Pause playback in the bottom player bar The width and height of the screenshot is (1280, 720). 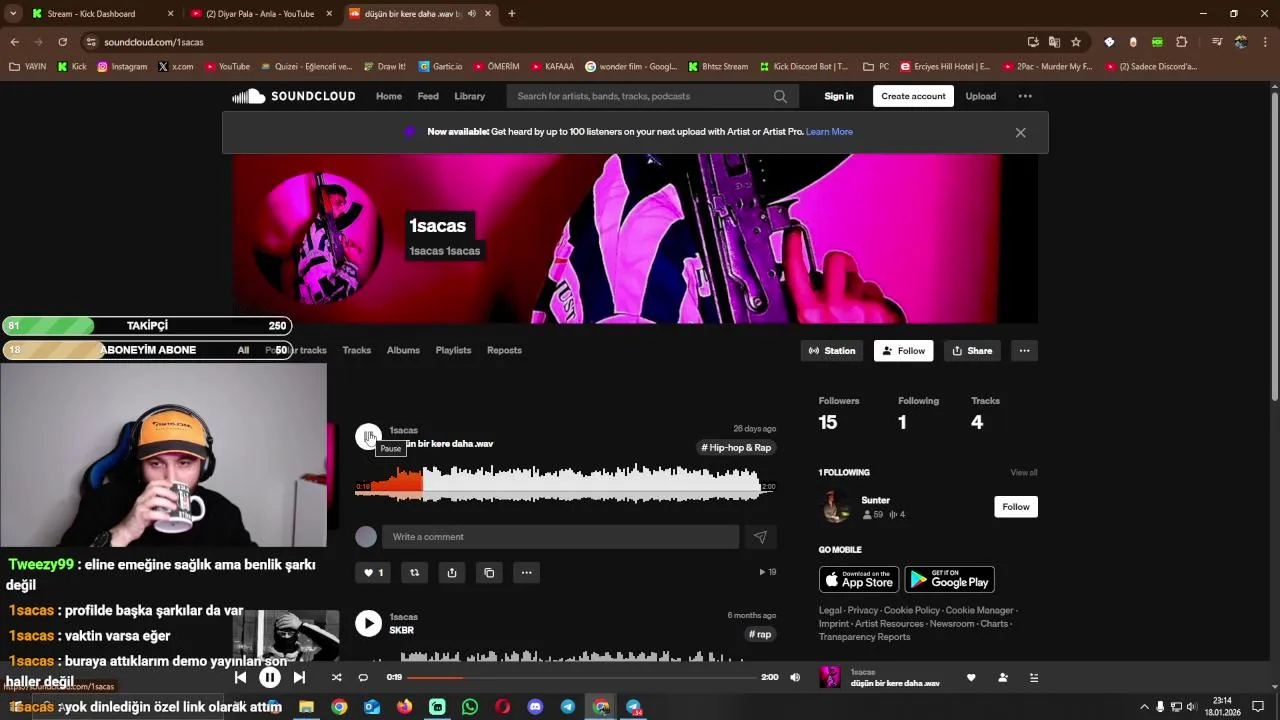pos(270,677)
